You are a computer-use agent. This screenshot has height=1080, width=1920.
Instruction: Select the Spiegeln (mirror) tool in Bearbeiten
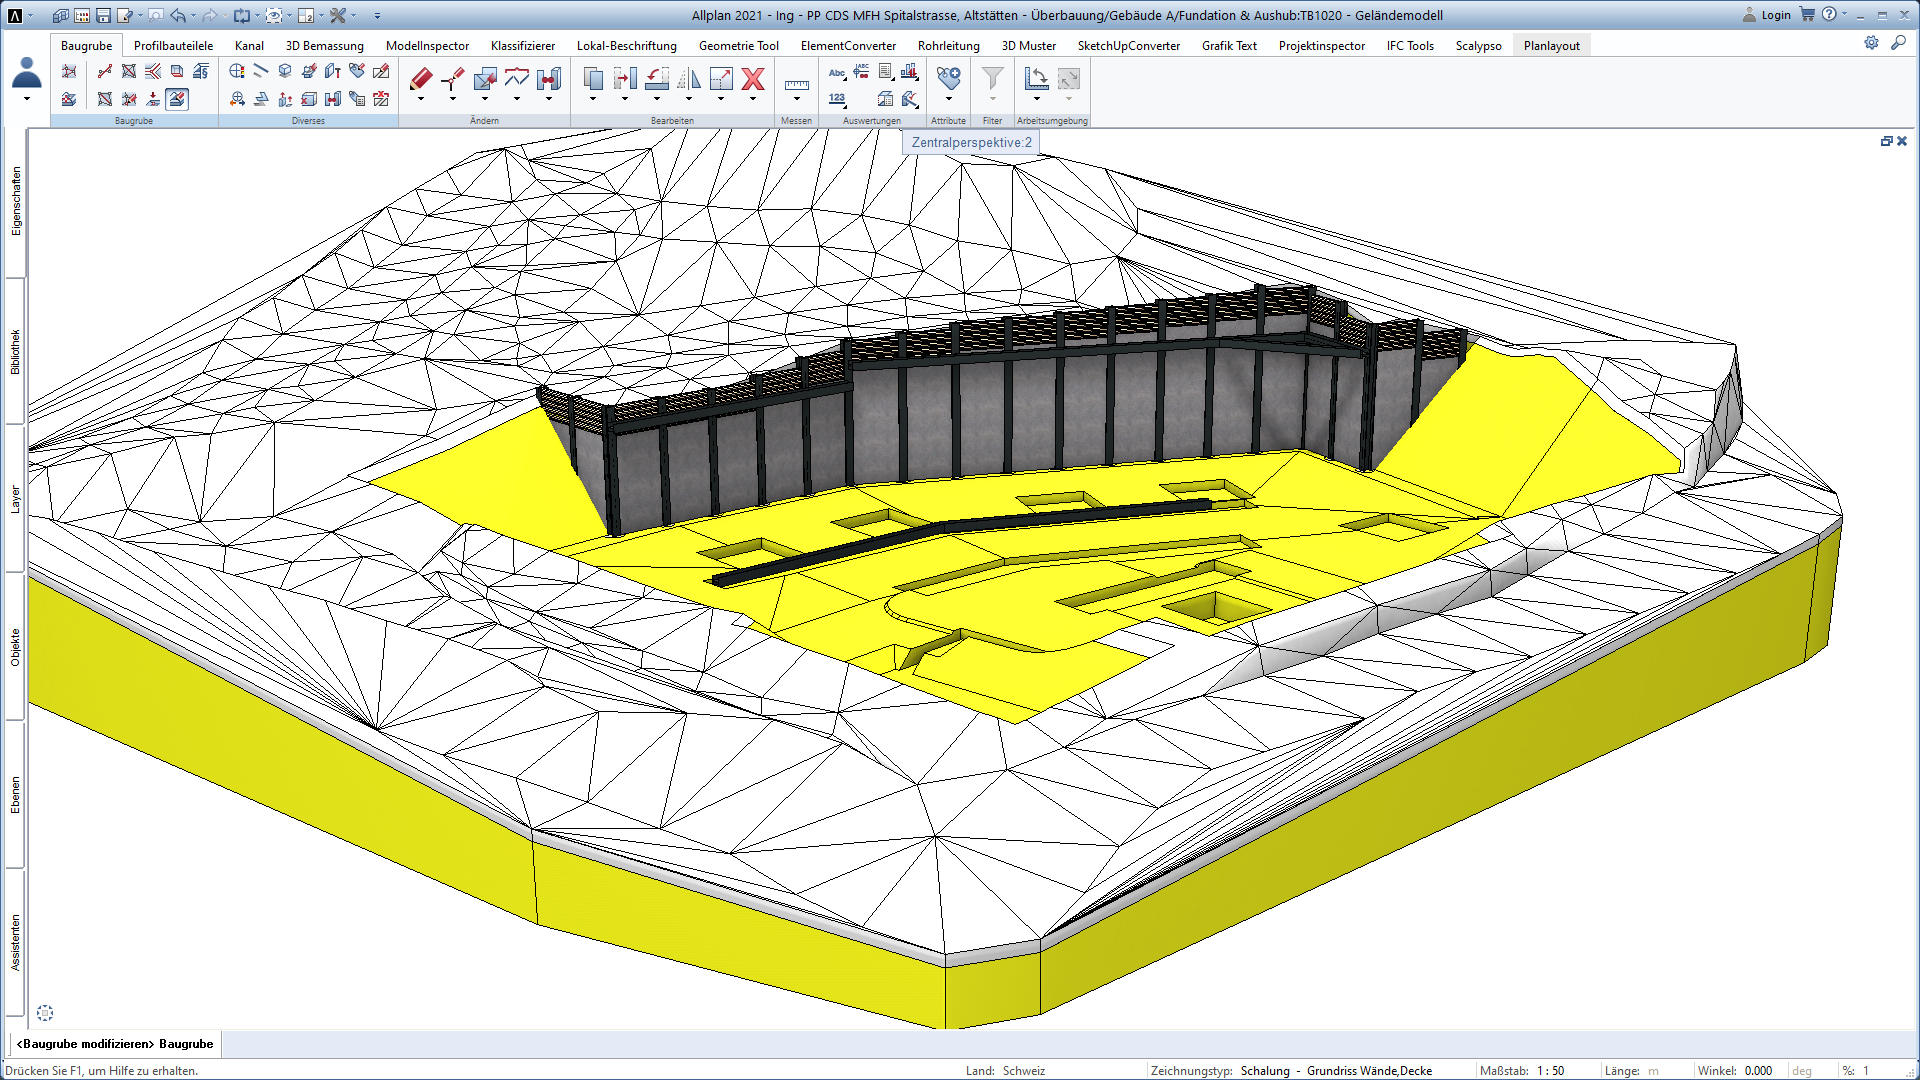click(x=689, y=79)
